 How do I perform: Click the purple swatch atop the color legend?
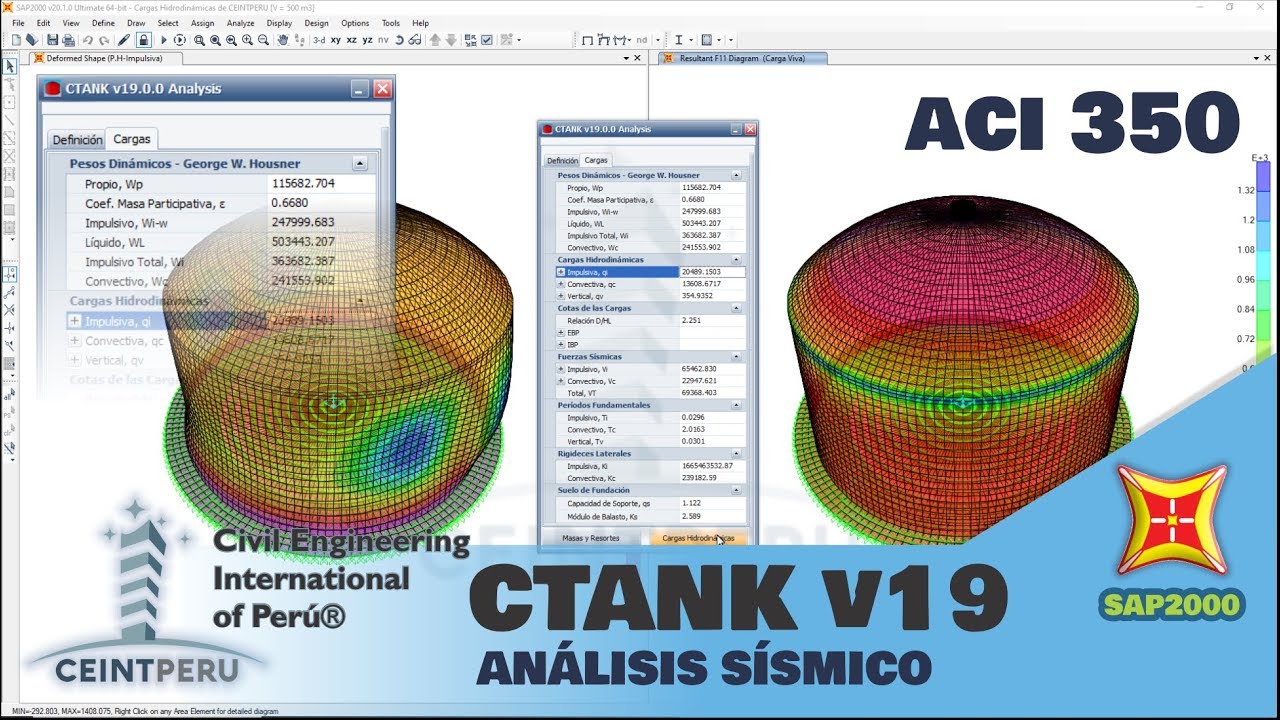click(x=1263, y=174)
